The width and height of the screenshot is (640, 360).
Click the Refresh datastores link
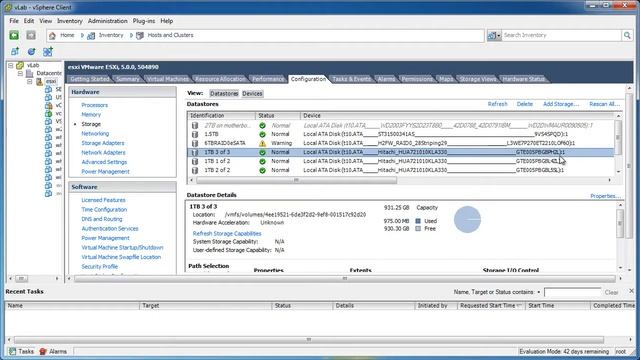[497, 104]
